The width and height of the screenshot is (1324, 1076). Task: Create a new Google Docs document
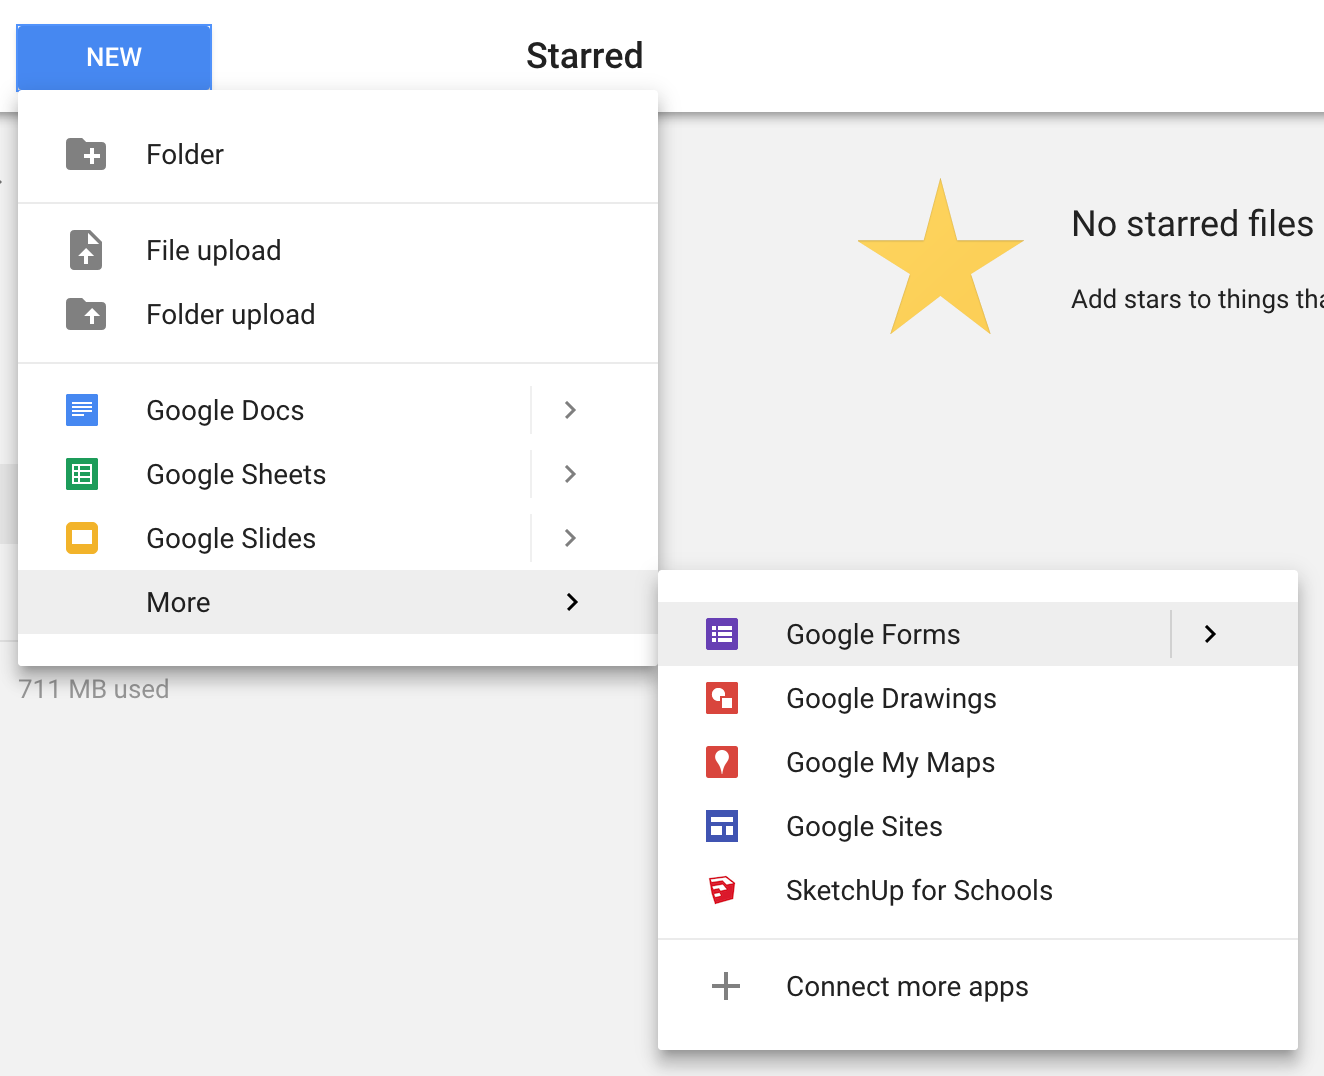click(x=274, y=410)
